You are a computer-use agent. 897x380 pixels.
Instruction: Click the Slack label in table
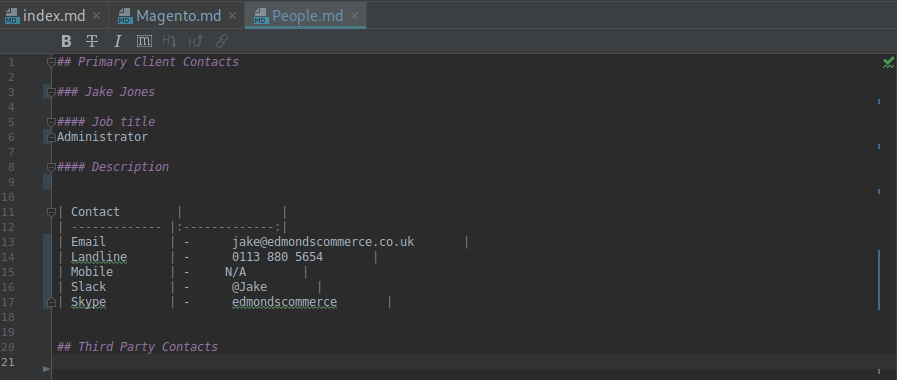point(89,287)
